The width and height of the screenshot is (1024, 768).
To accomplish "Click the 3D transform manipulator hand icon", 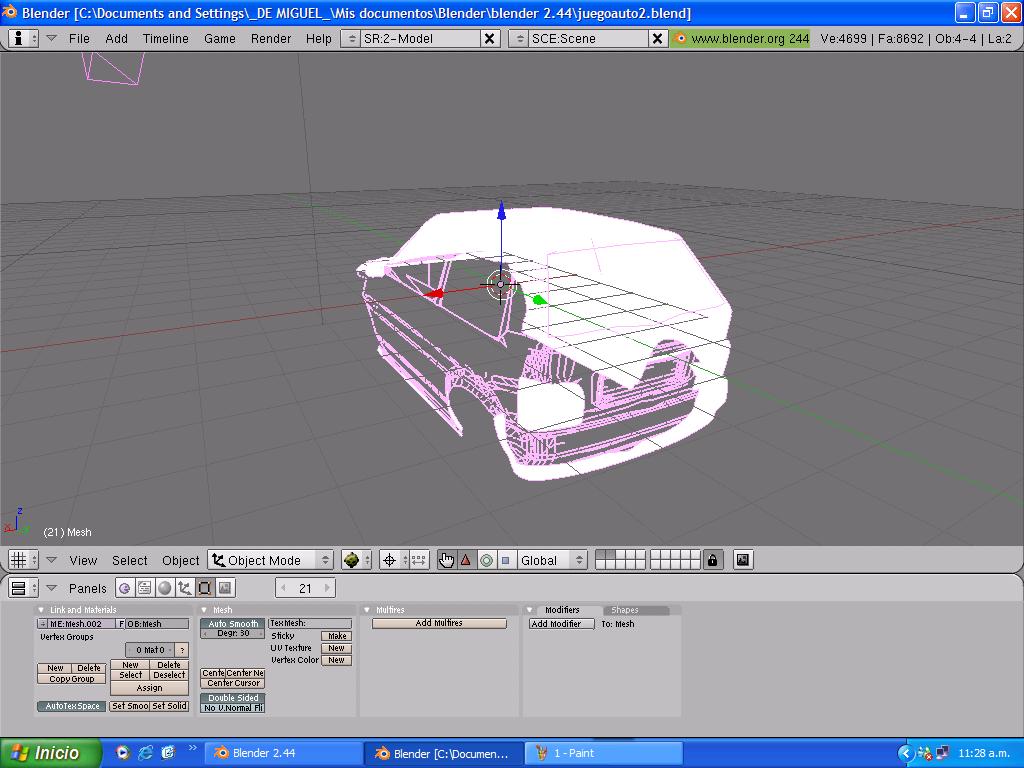I will pos(446,560).
